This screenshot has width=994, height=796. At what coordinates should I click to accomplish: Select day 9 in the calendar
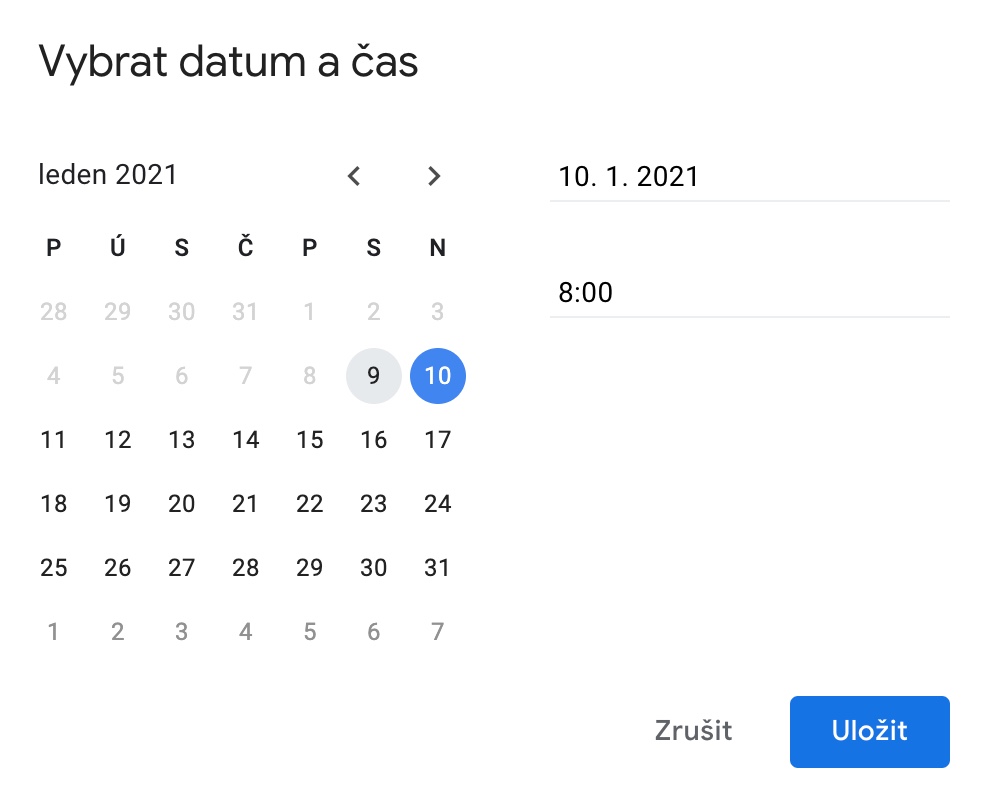point(374,376)
